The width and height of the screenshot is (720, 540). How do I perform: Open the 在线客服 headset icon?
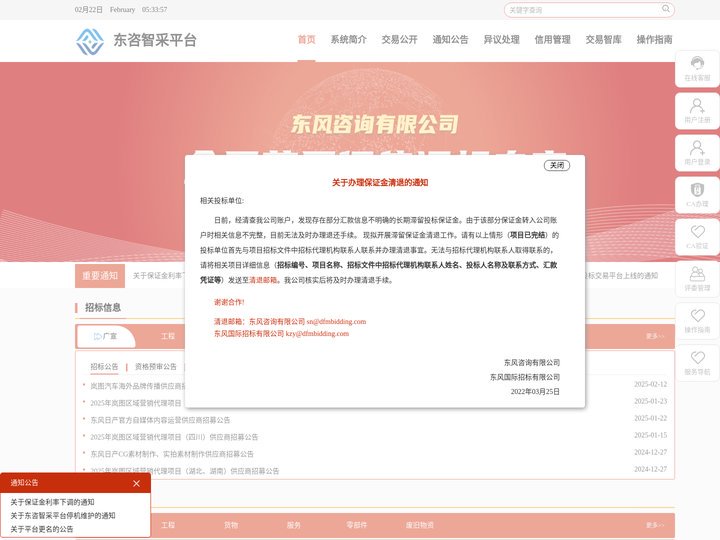(x=697, y=62)
